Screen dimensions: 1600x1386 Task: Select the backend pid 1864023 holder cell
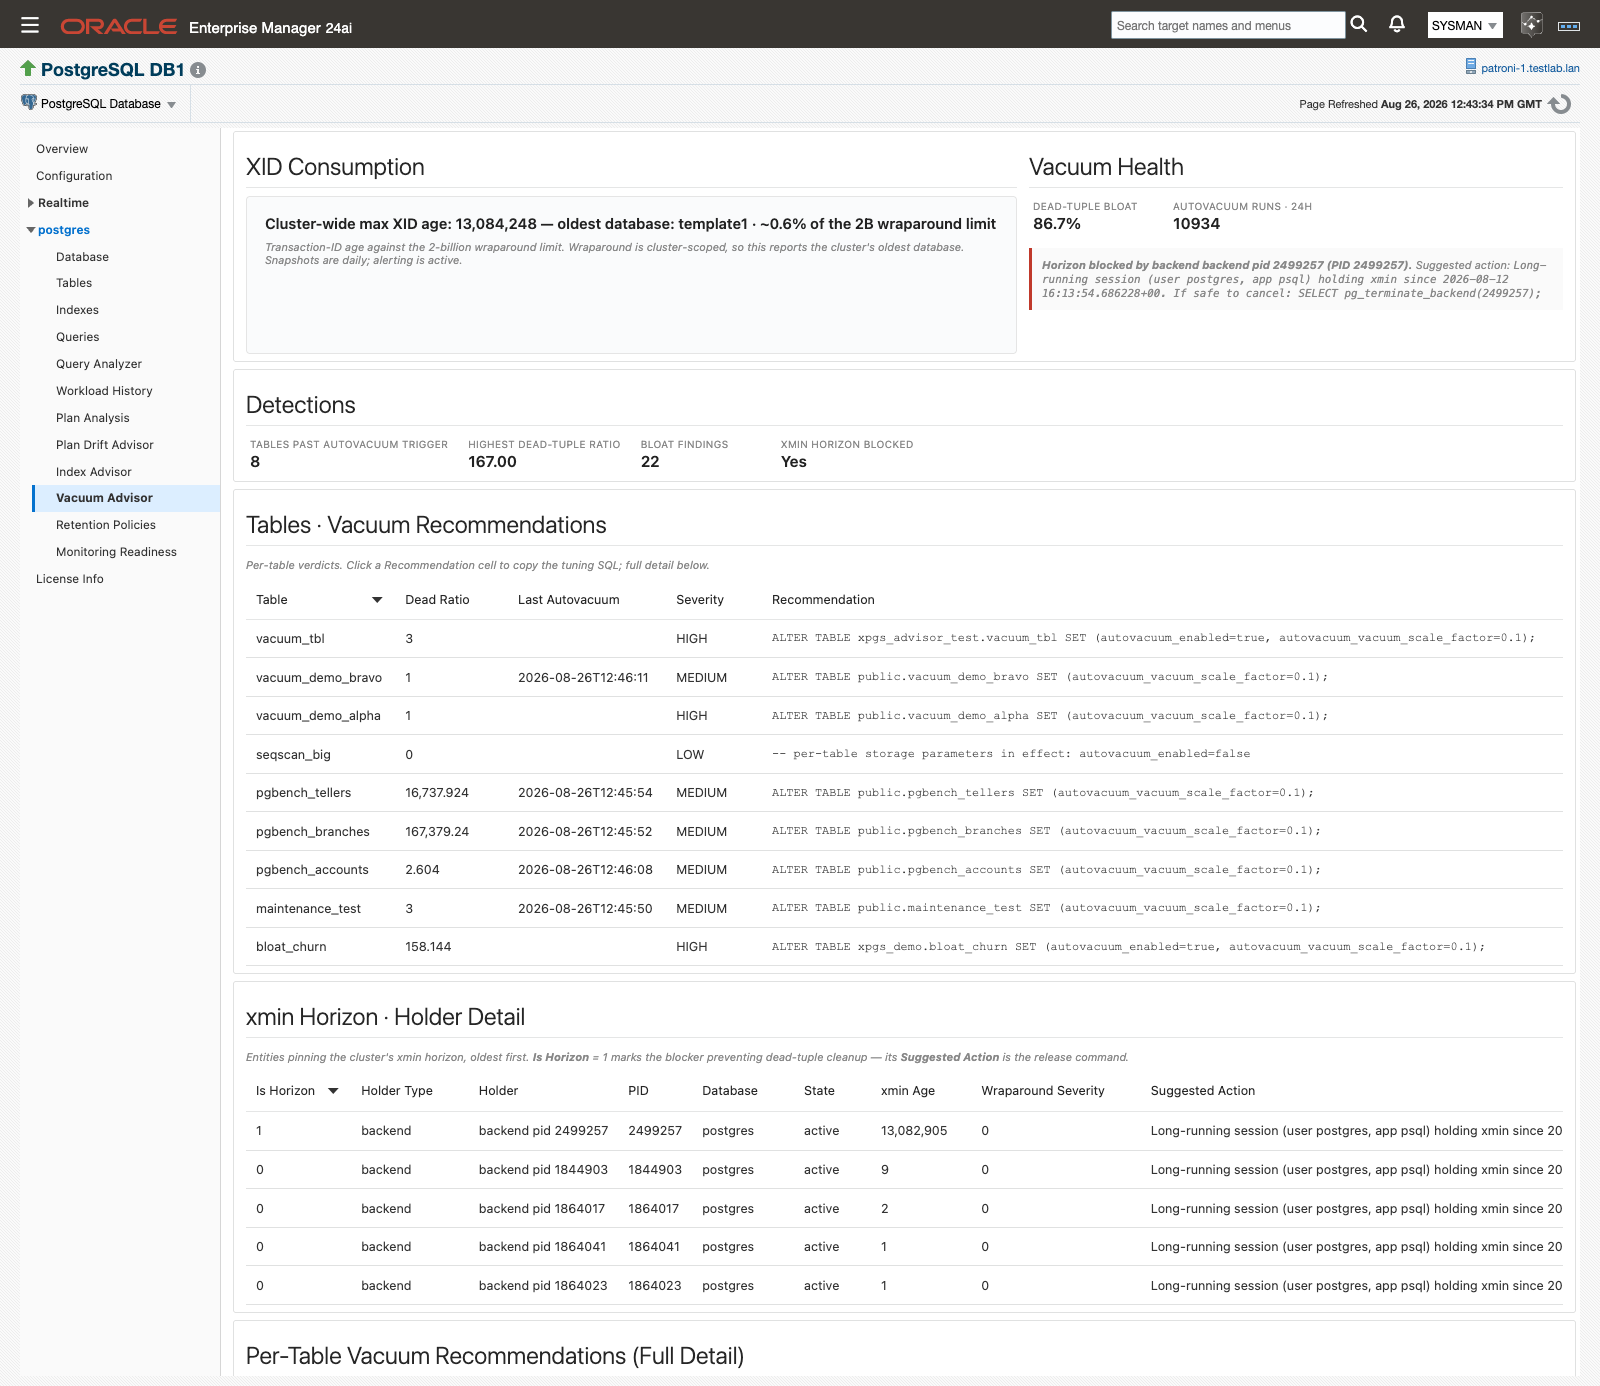pos(543,1286)
